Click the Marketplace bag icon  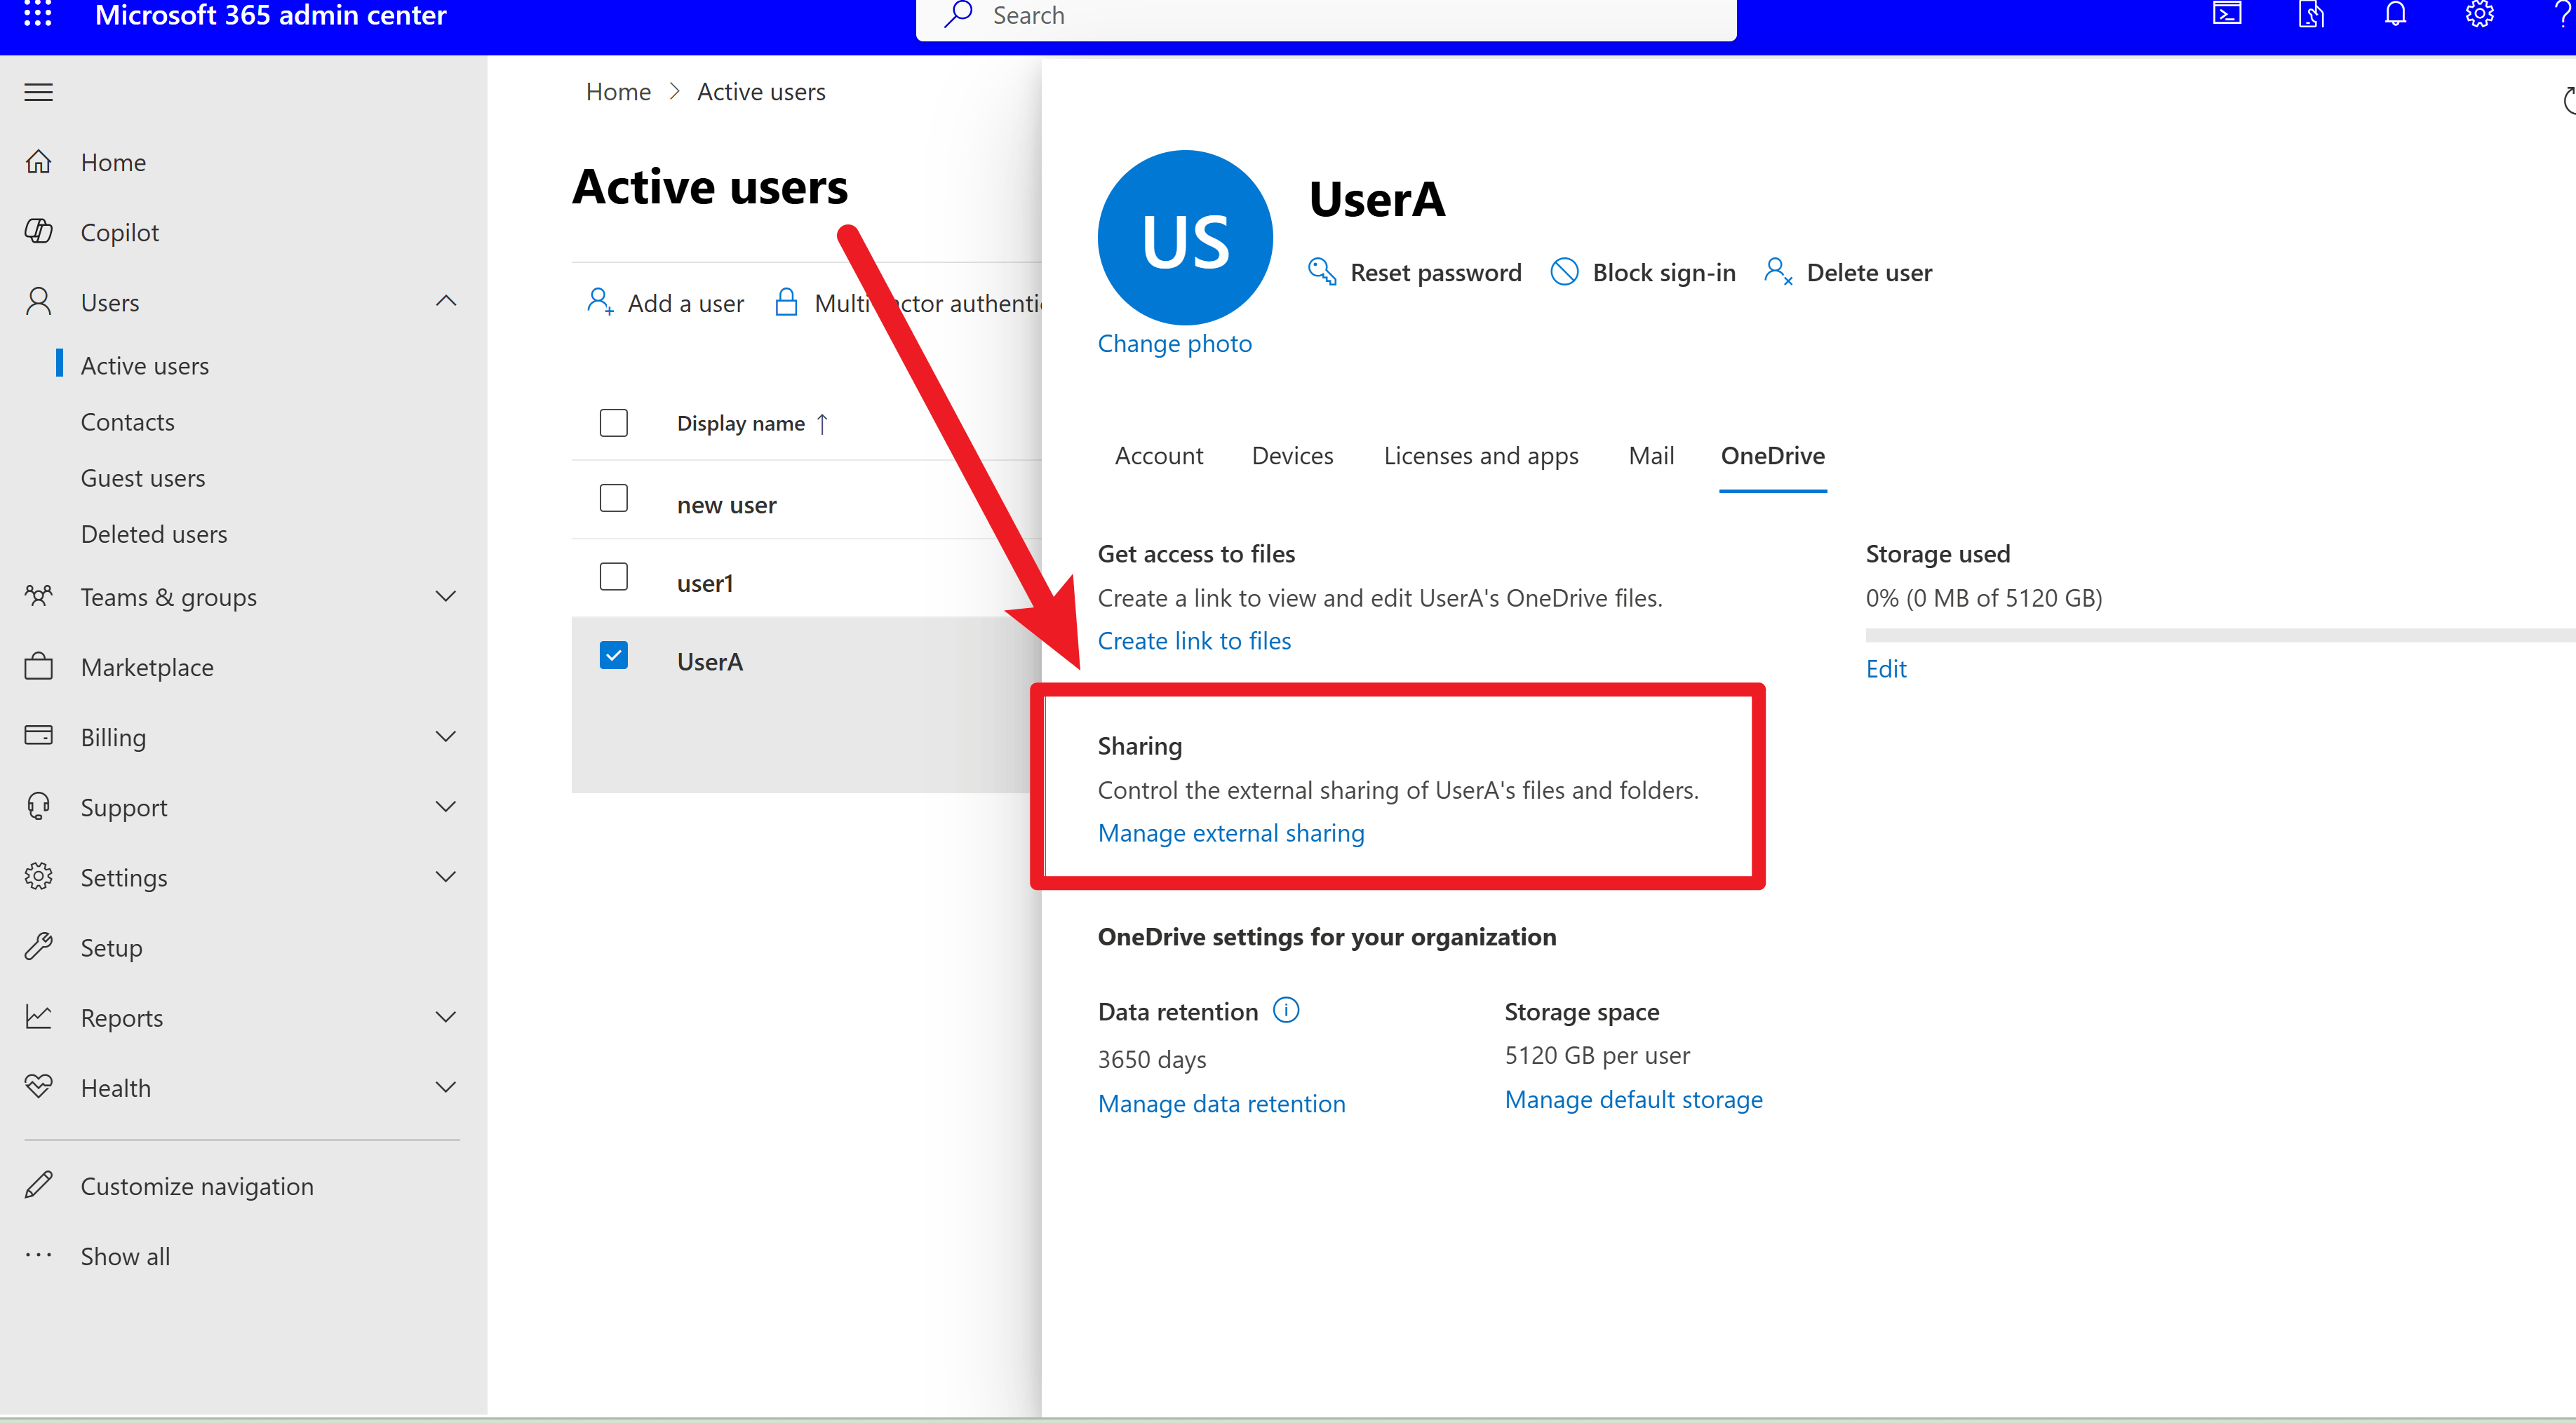pyautogui.click(x=38, y=667)
